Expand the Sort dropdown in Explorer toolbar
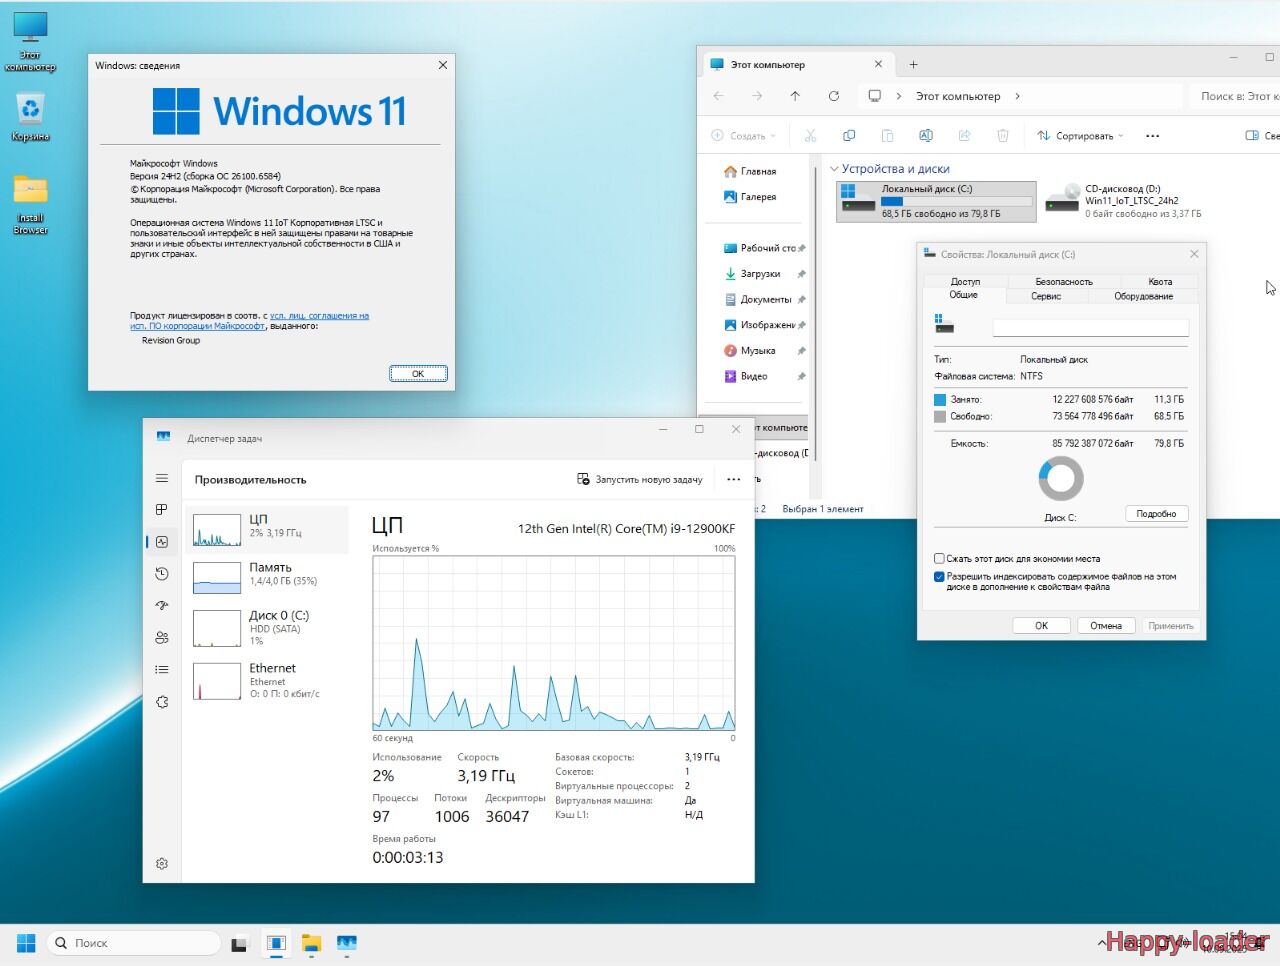1280x966 pixels. 1081,136
